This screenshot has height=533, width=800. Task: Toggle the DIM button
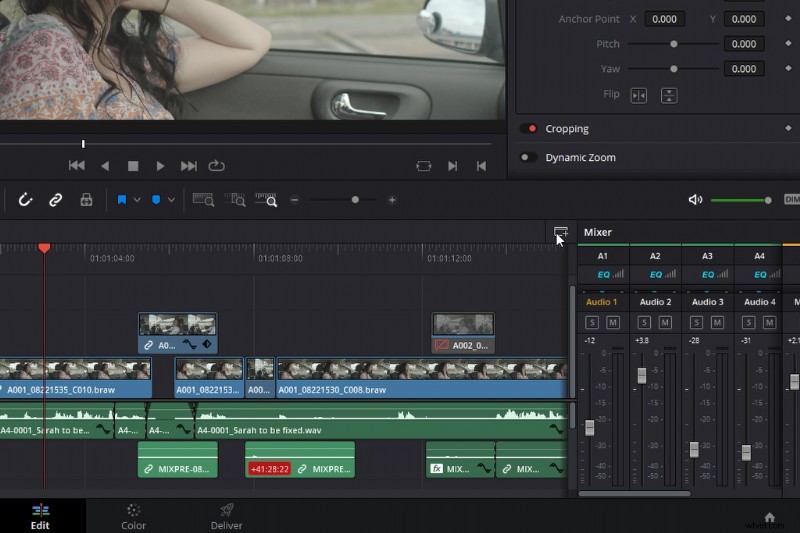(792, 199)
